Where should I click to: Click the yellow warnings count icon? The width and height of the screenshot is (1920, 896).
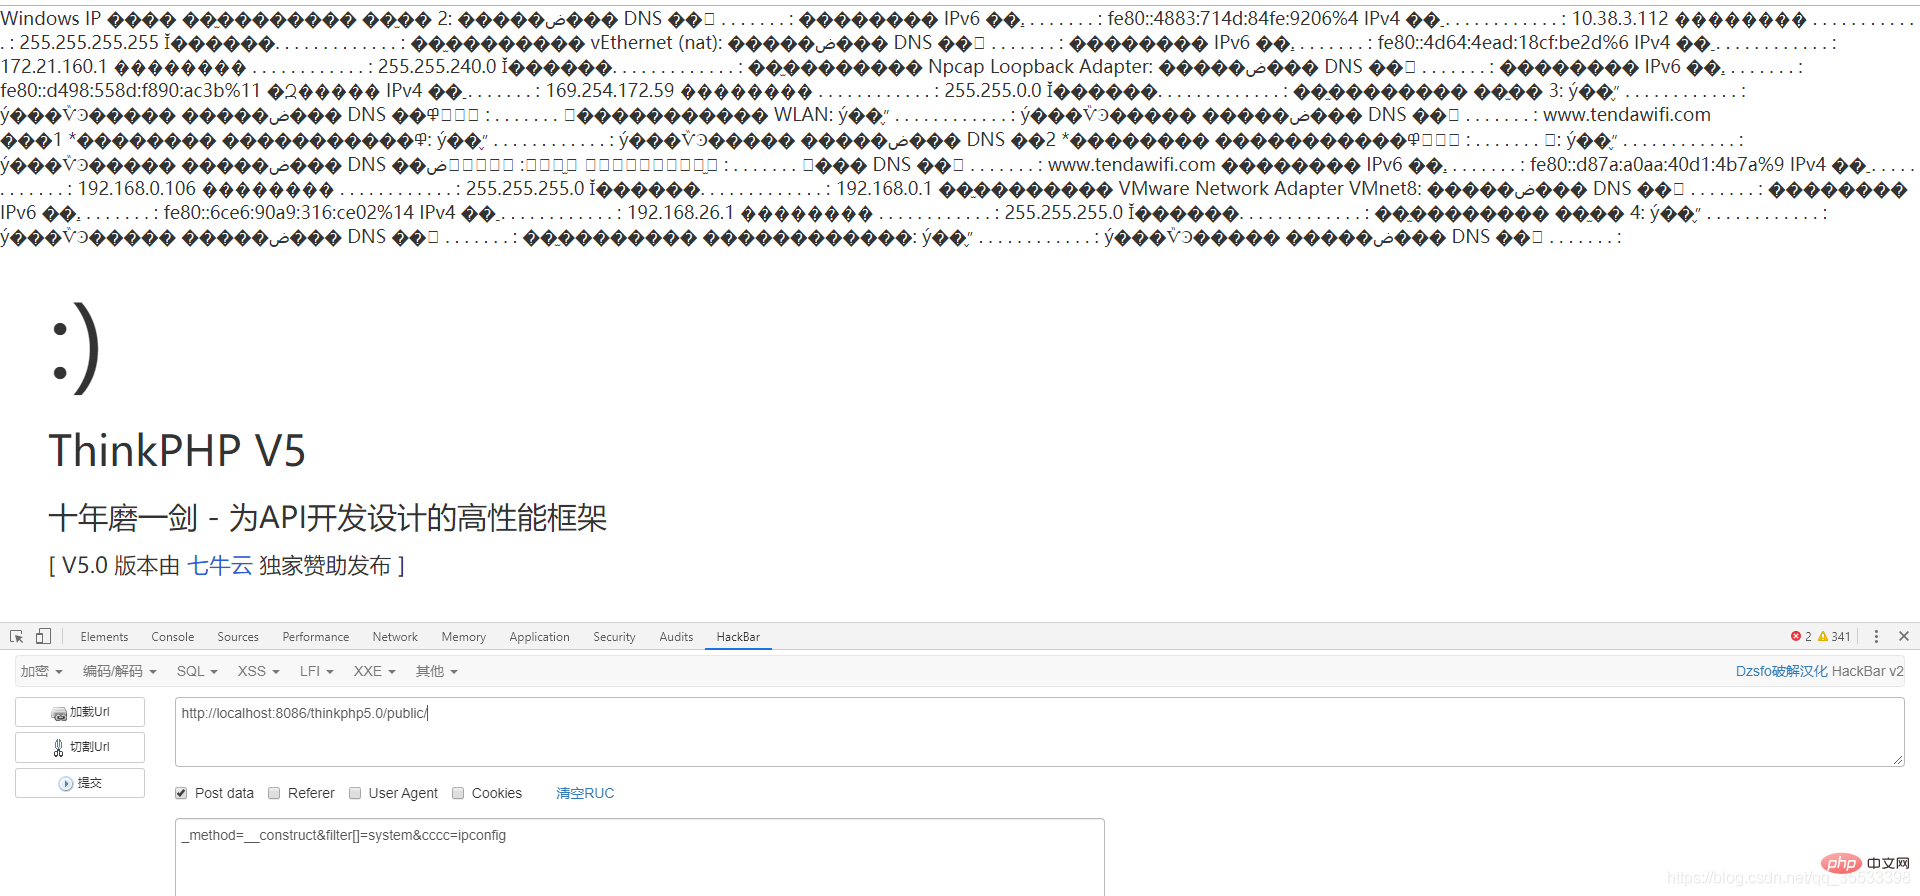click(x=1823, y=636)
